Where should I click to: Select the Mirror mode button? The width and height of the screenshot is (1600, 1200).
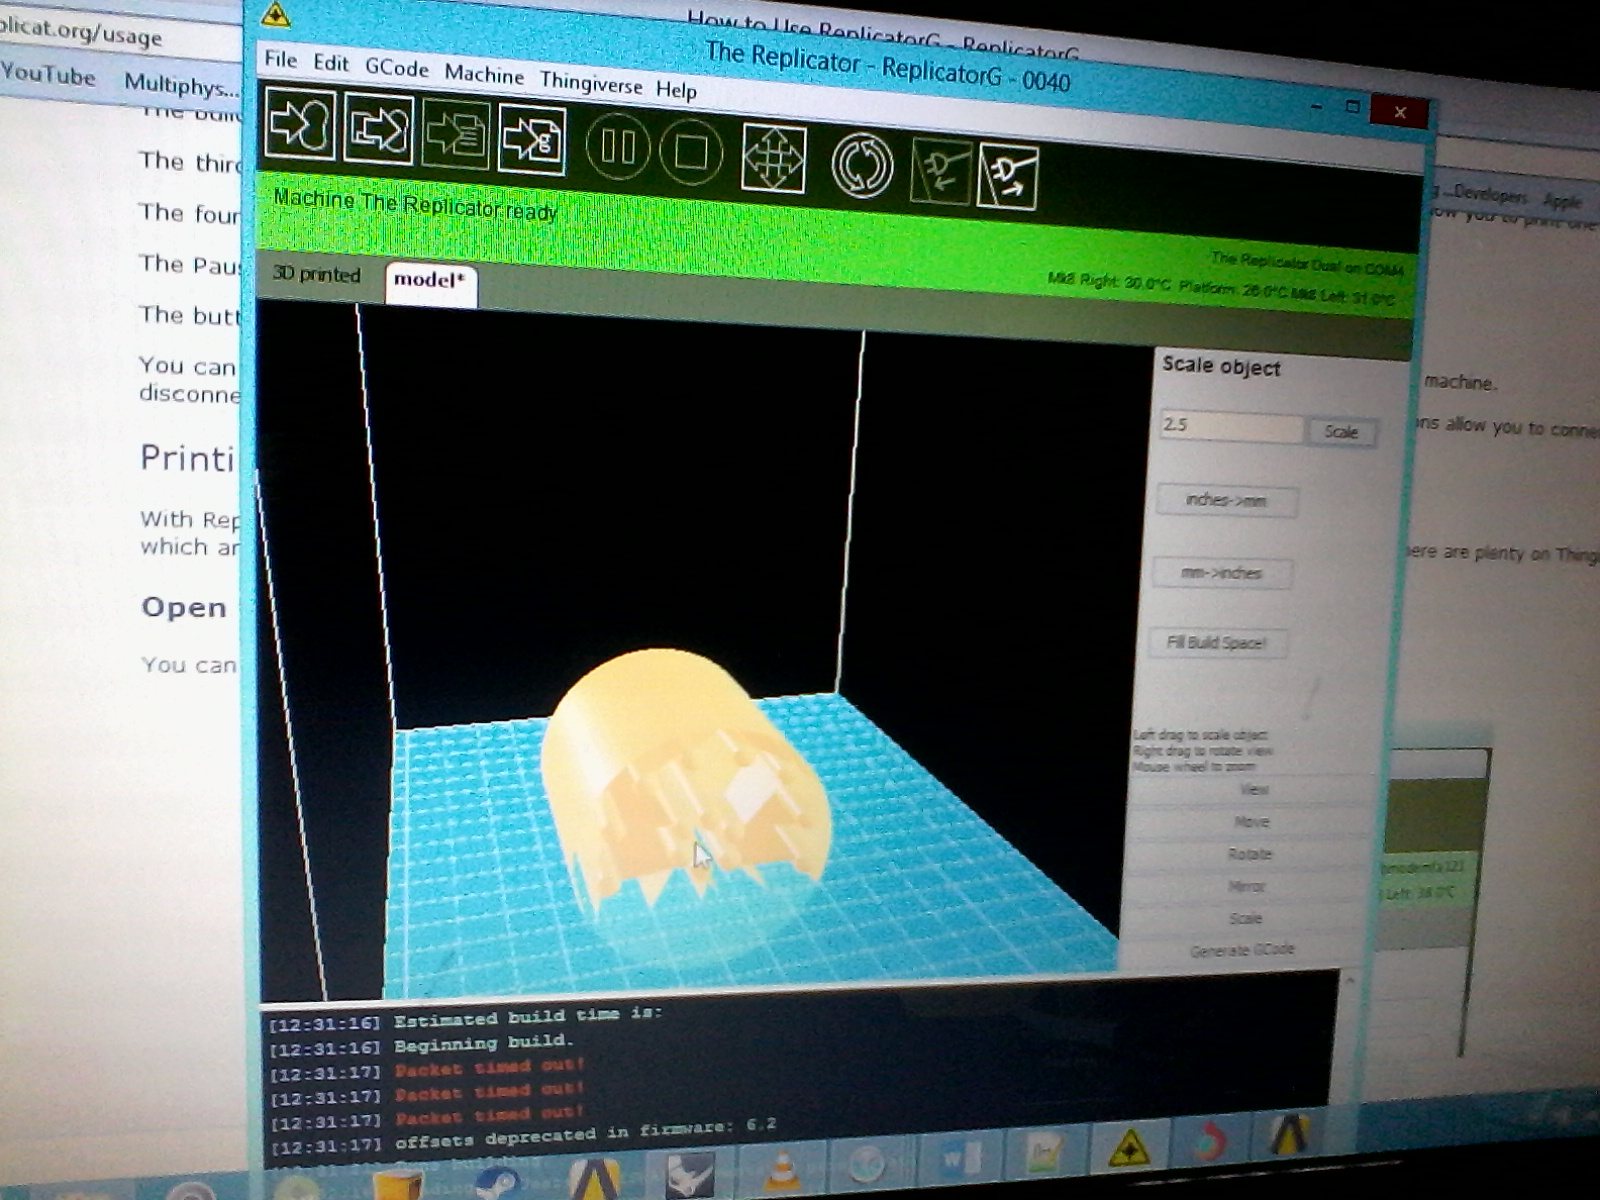pos(1246,886)
